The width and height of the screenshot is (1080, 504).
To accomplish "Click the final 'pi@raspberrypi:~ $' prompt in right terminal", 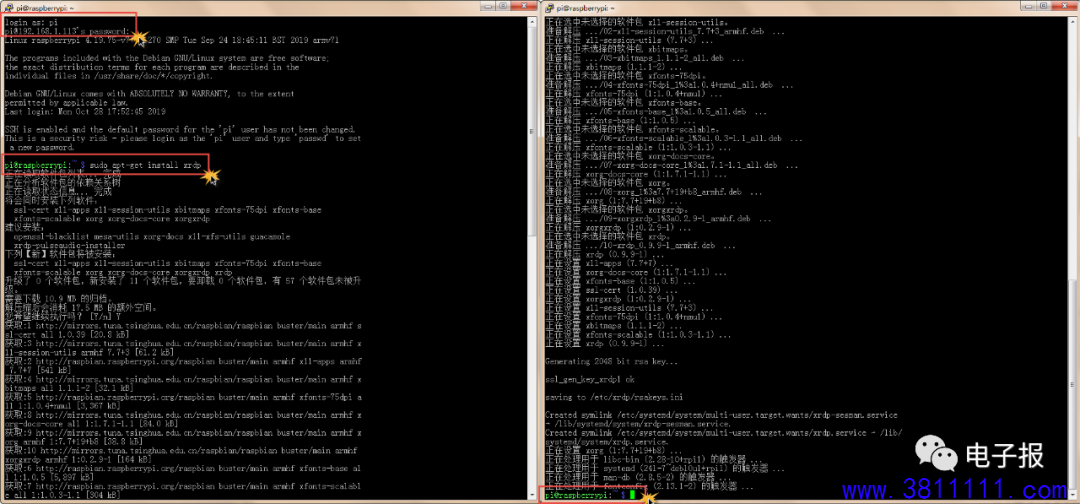I will [585, 495].
